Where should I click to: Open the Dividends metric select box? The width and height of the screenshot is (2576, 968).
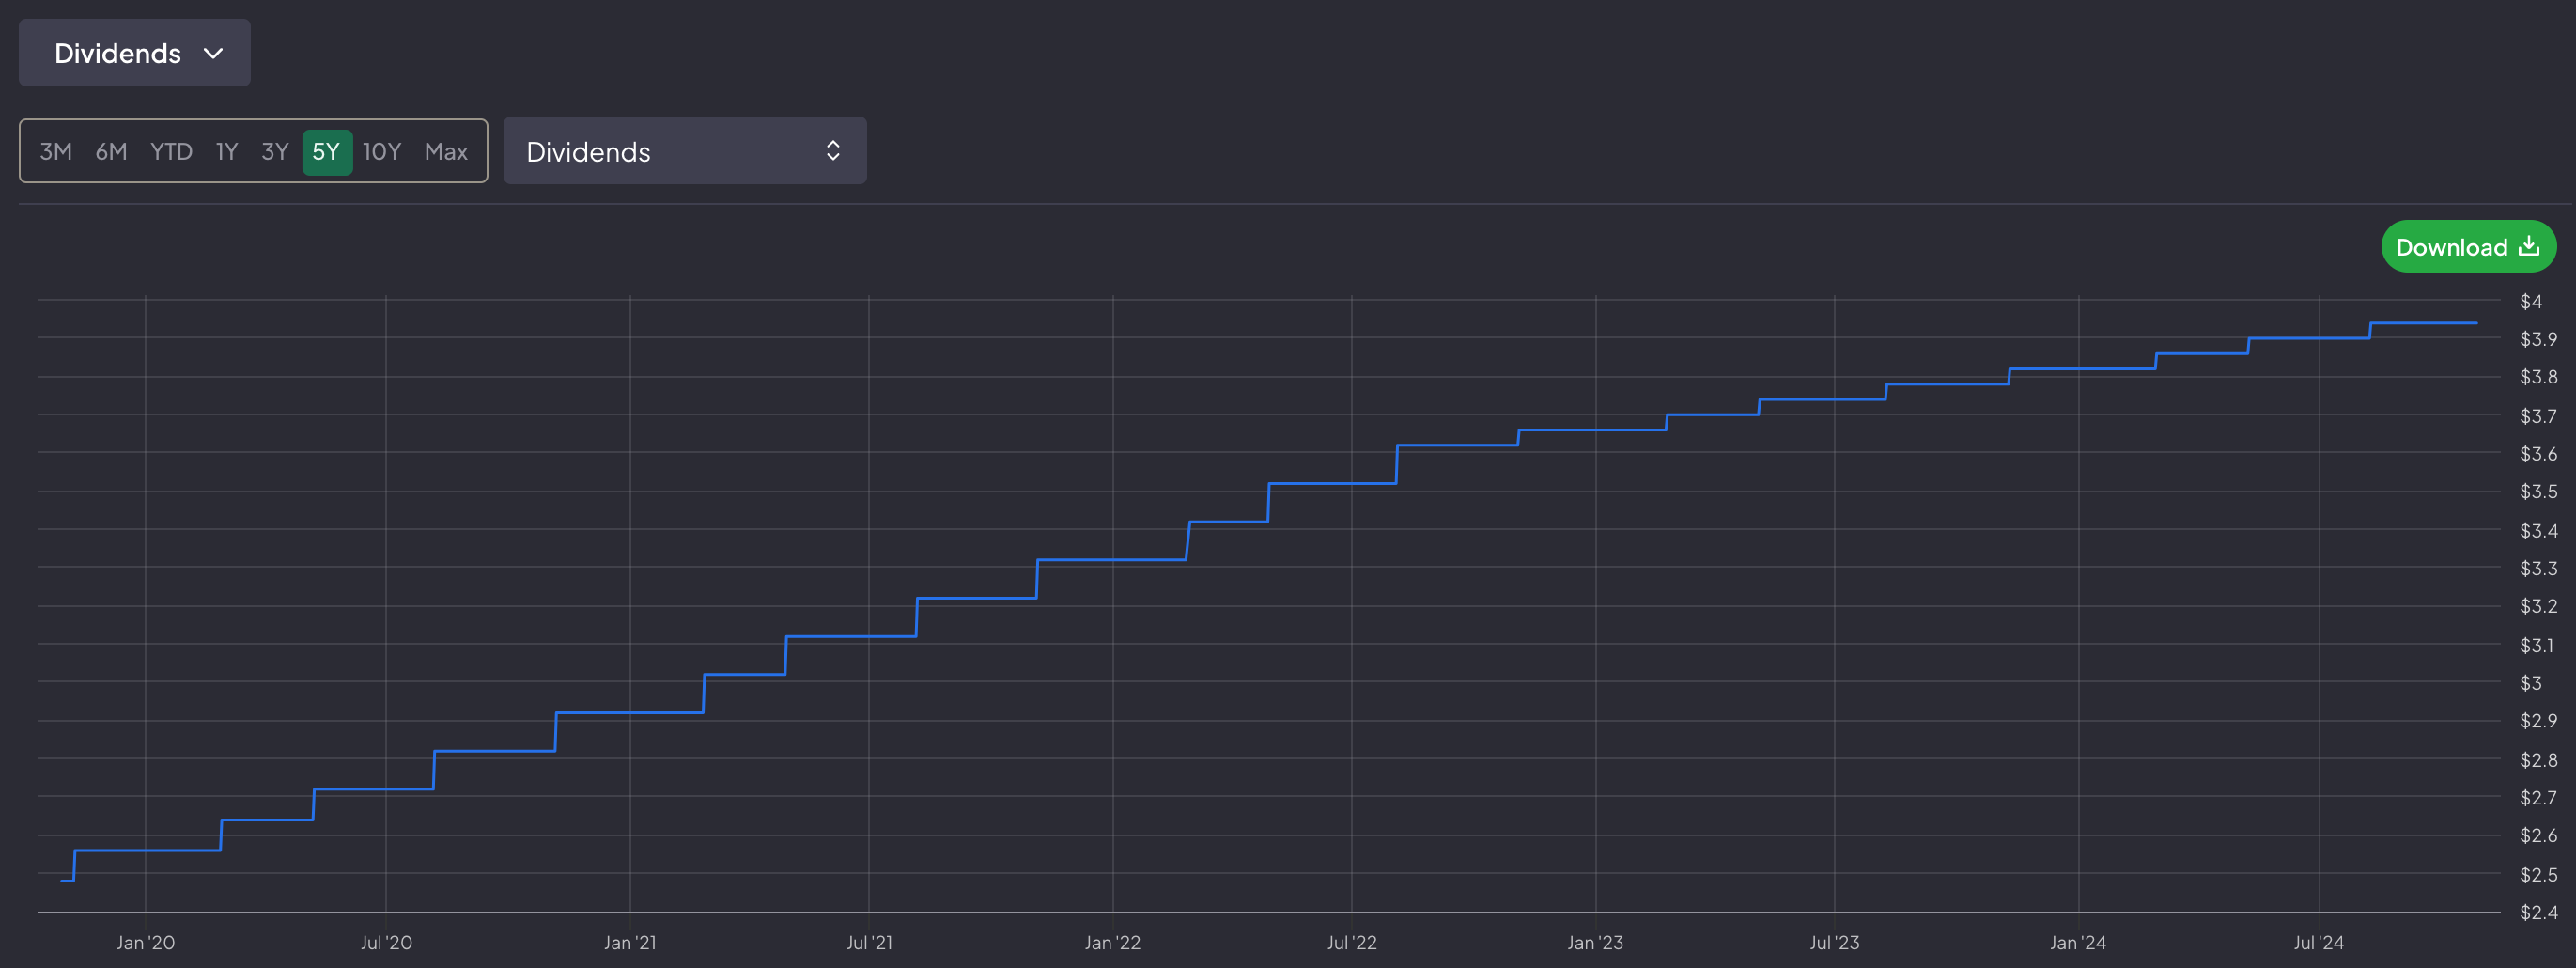click(x=685, y=151)
